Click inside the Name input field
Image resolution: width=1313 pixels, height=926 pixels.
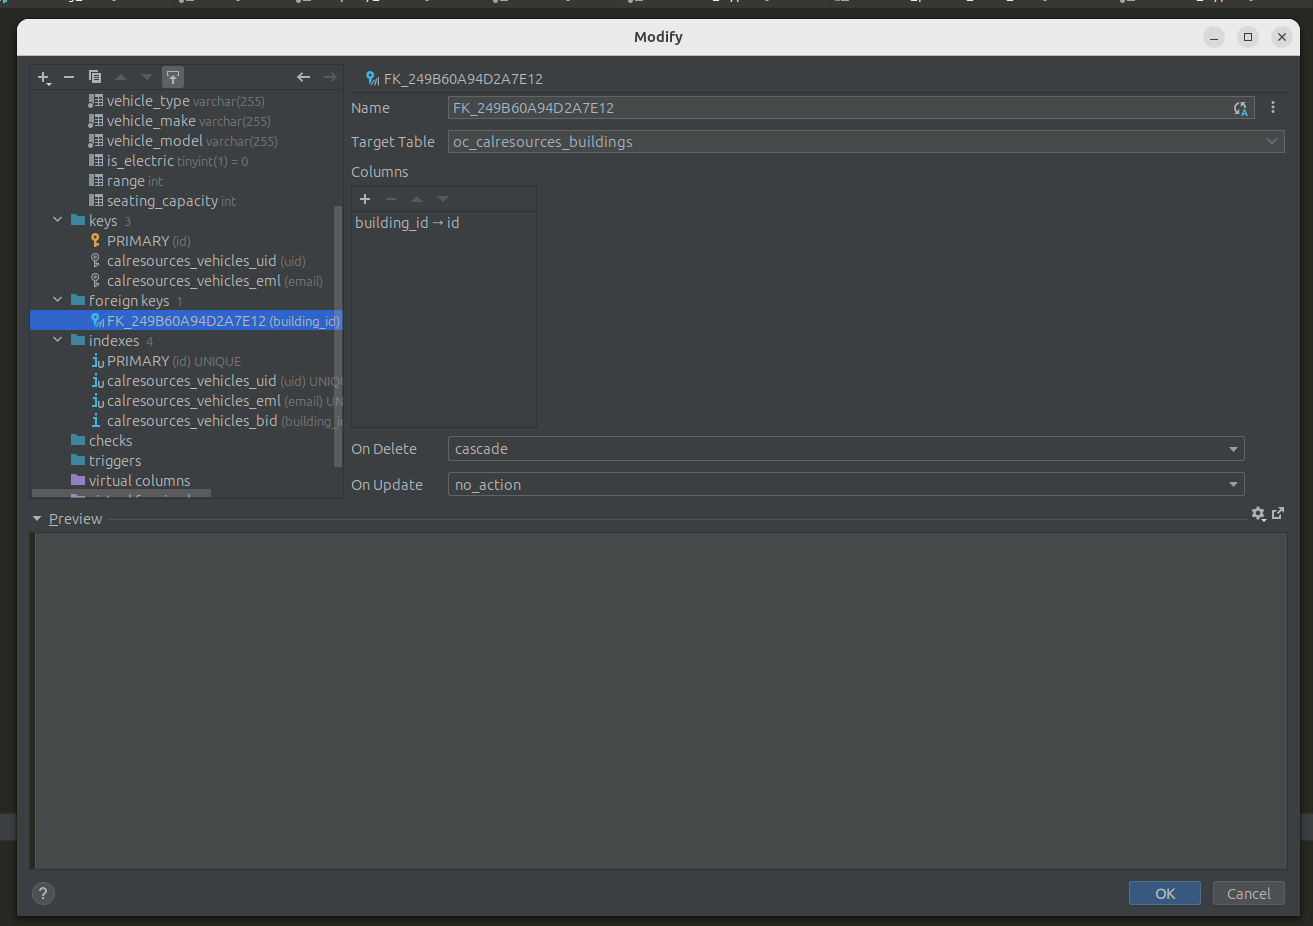point(800,107)
